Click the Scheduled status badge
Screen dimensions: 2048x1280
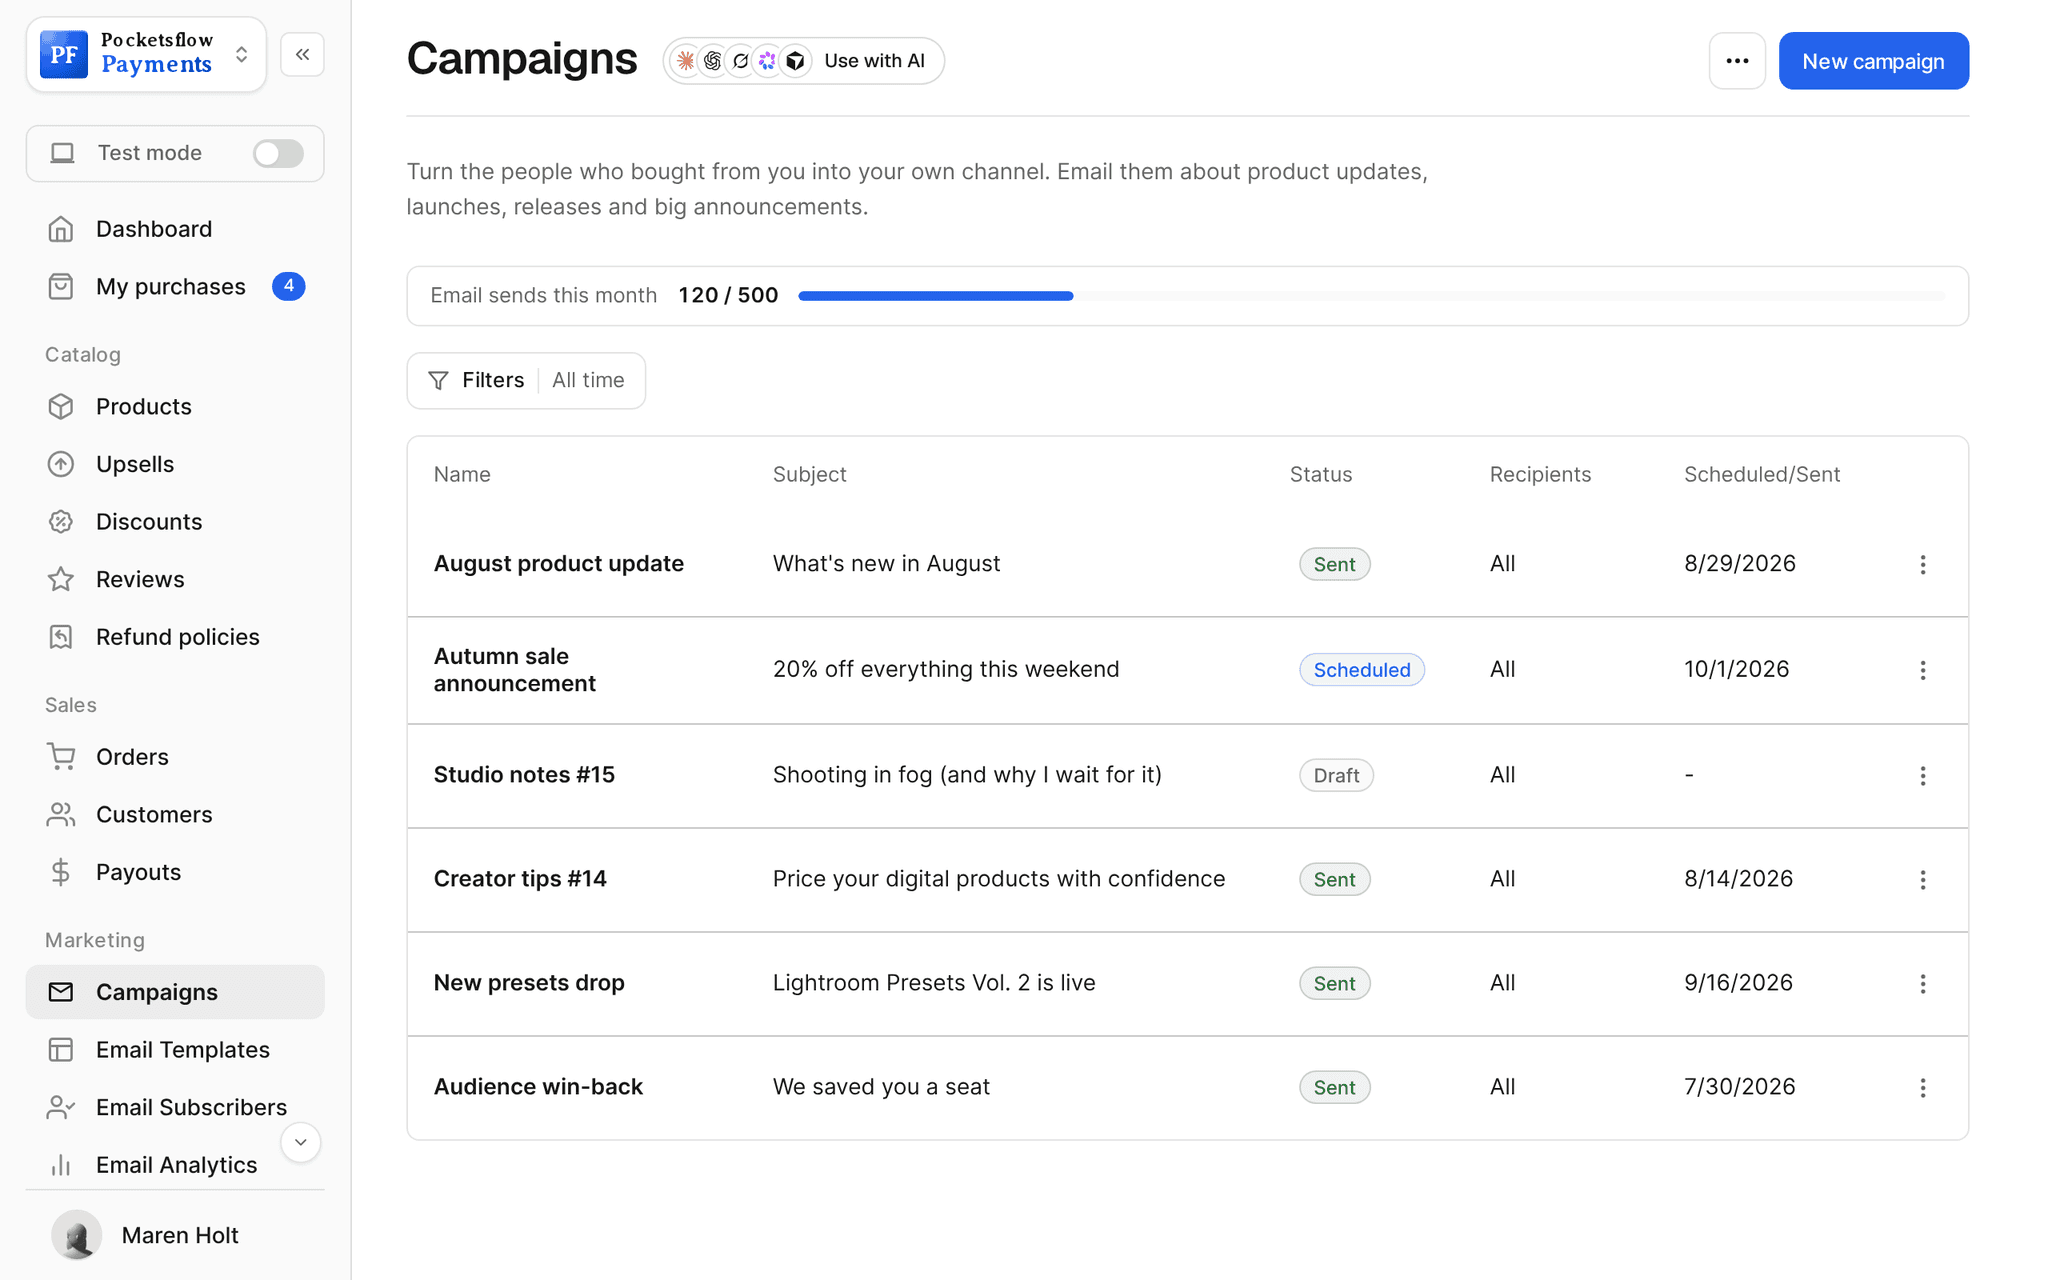coord(1361,670)
